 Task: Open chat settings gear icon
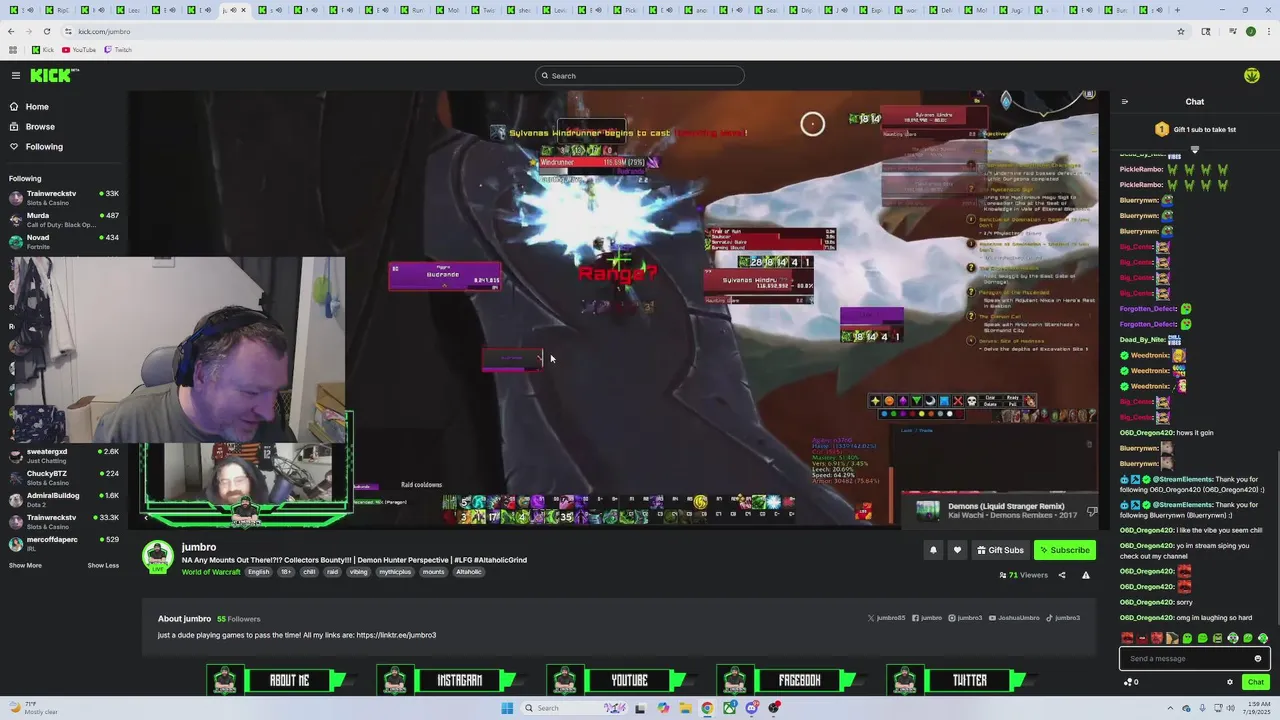coord(1230,682)
